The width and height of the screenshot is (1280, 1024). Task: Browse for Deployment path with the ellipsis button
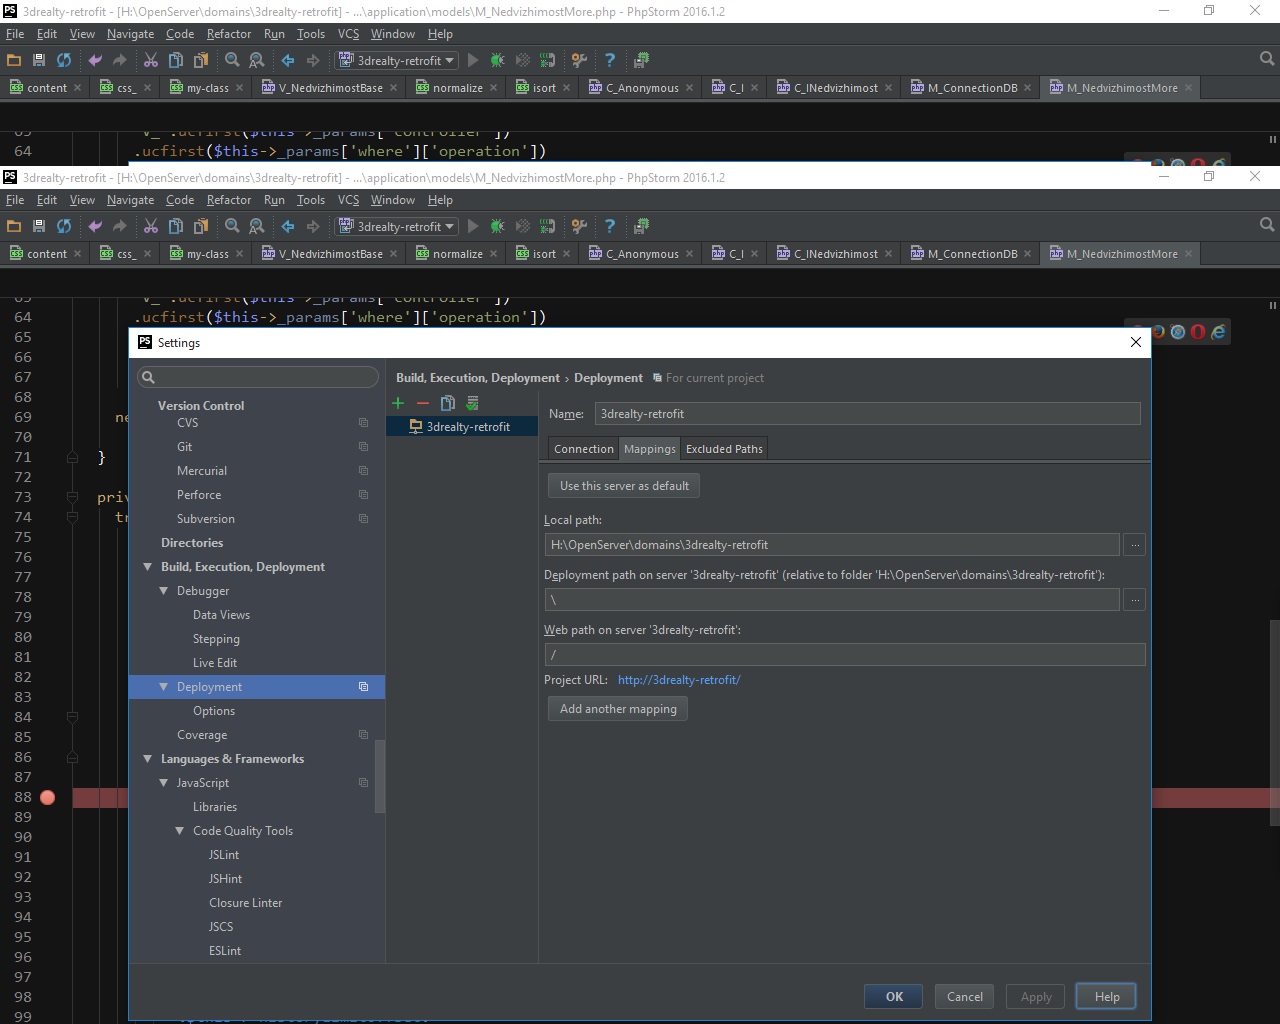click(x=1134, y=600)
